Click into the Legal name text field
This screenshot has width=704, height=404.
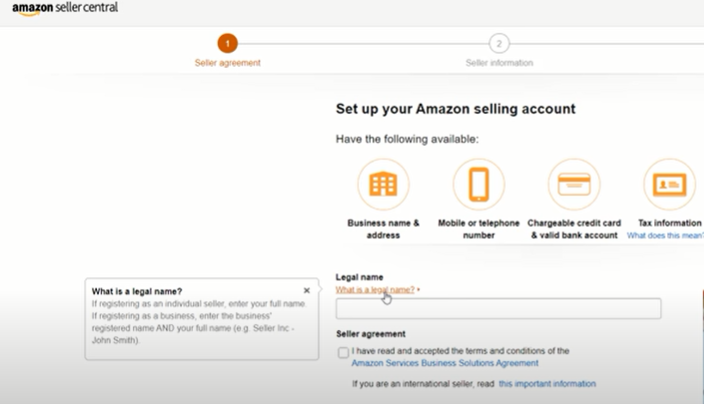click(498, 308)
